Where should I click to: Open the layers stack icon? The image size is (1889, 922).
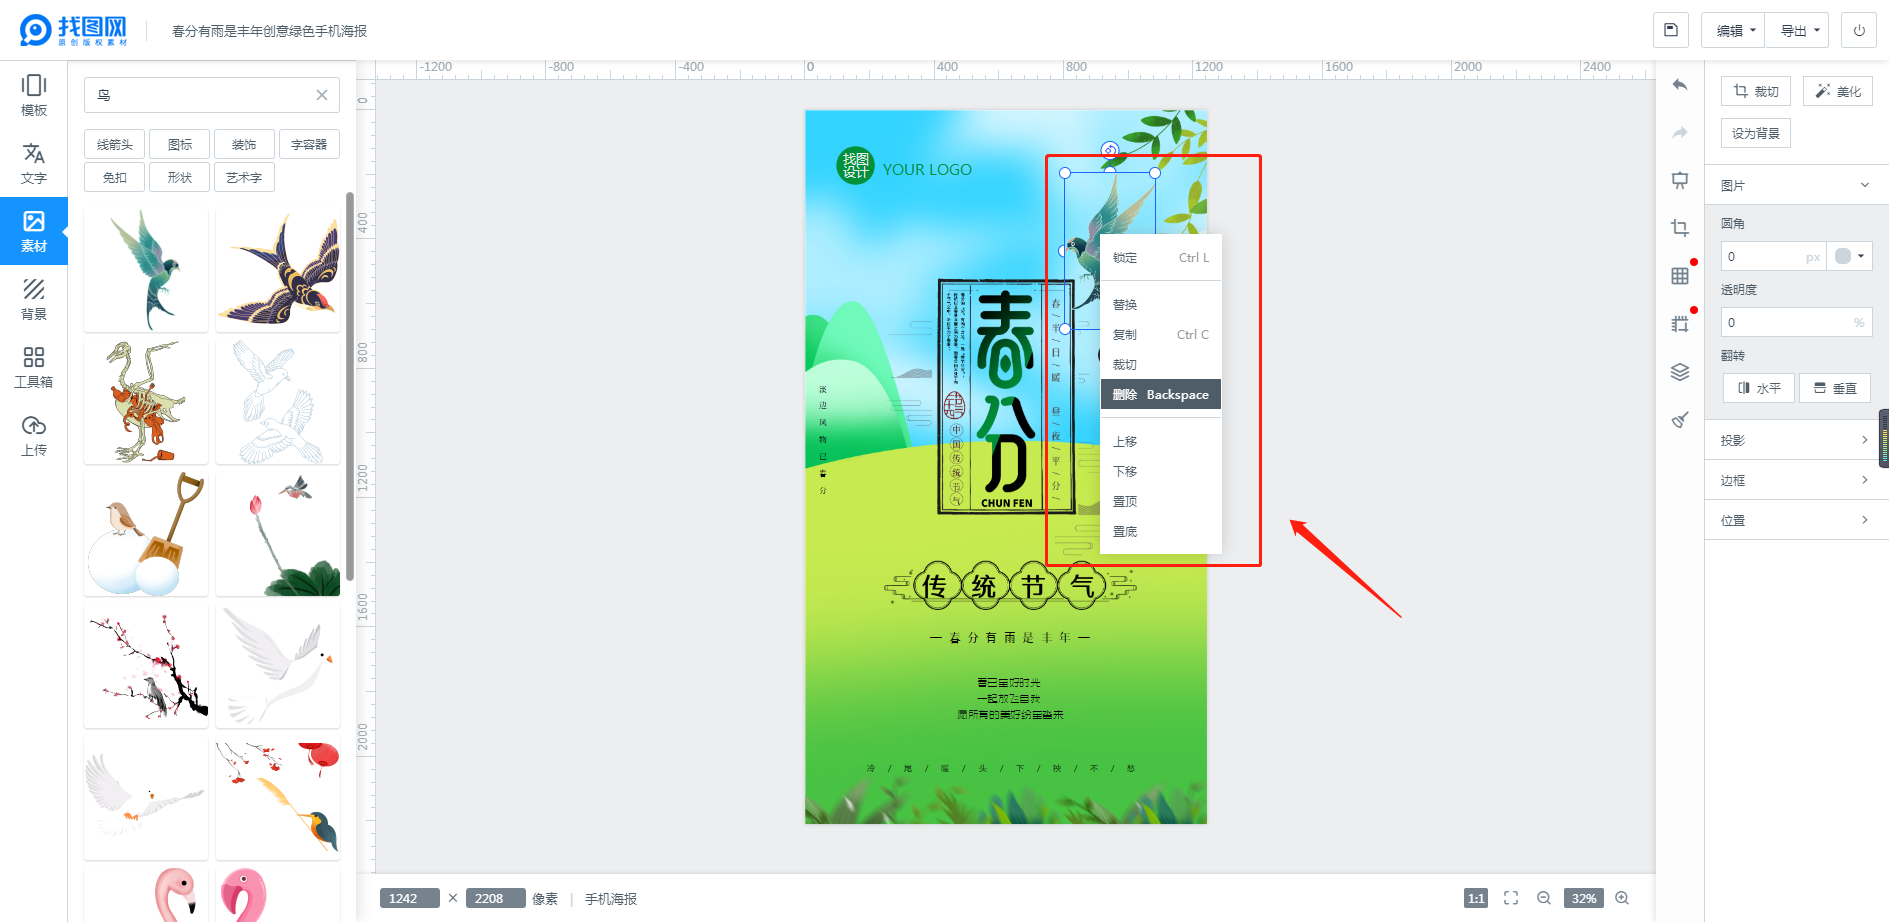1680,372
